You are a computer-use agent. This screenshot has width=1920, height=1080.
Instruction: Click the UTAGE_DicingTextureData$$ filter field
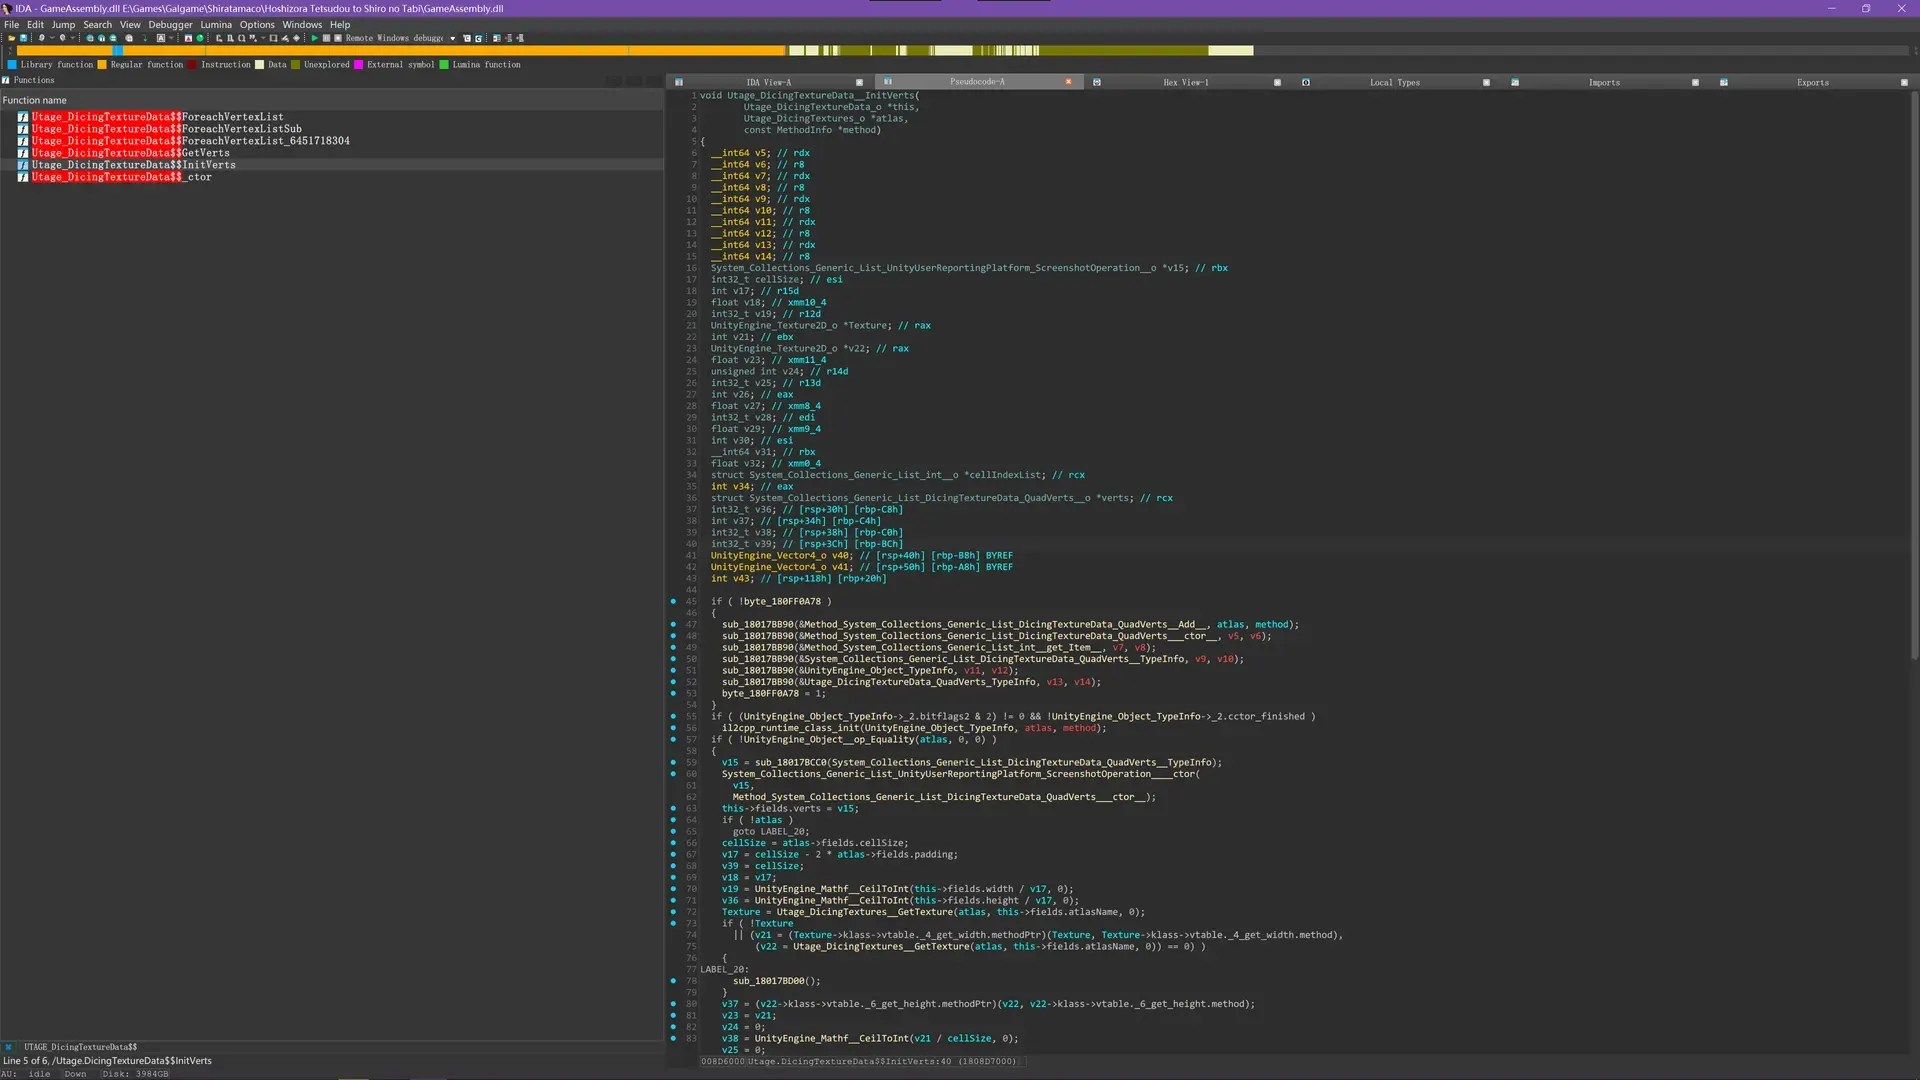click(340, 1047)
